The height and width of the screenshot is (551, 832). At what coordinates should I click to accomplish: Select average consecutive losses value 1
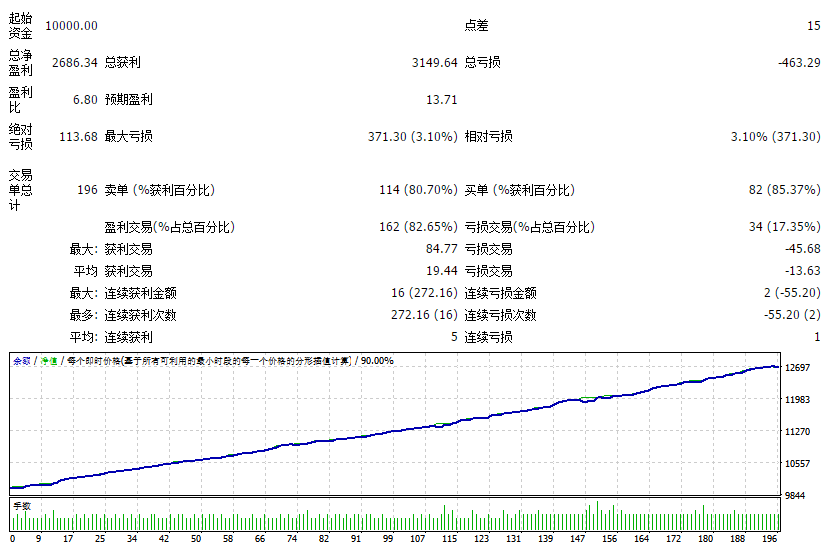point(817,337)
